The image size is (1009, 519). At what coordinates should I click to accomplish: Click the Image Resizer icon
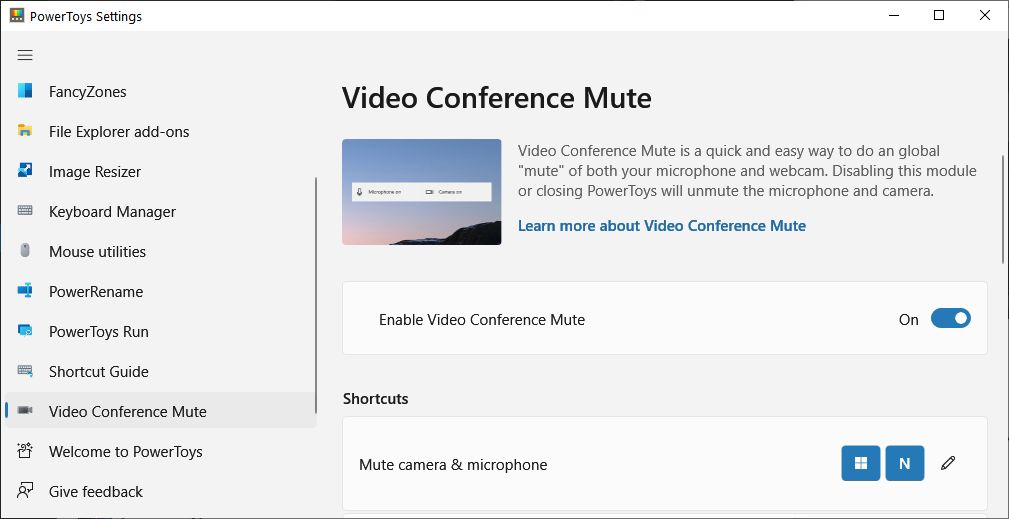(26, 172)
